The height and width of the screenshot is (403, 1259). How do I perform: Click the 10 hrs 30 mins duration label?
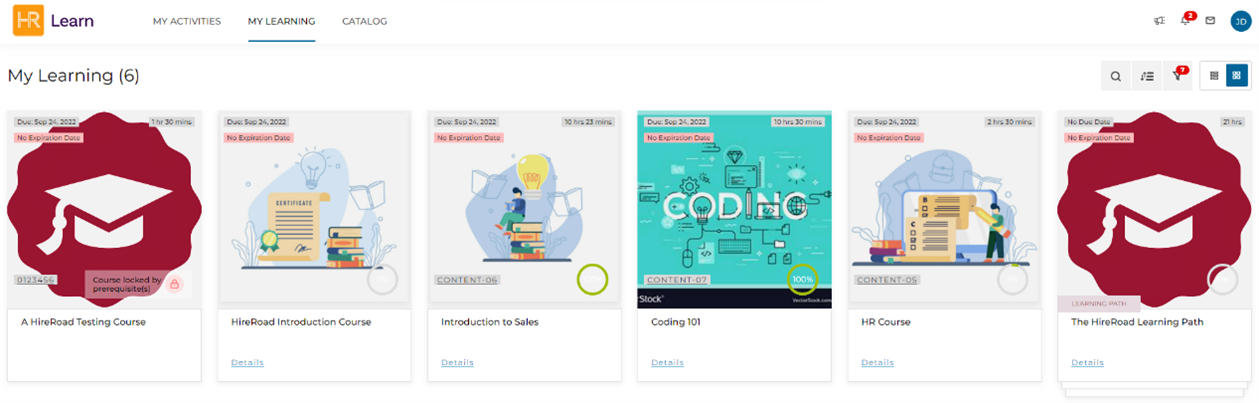(799, 121)
